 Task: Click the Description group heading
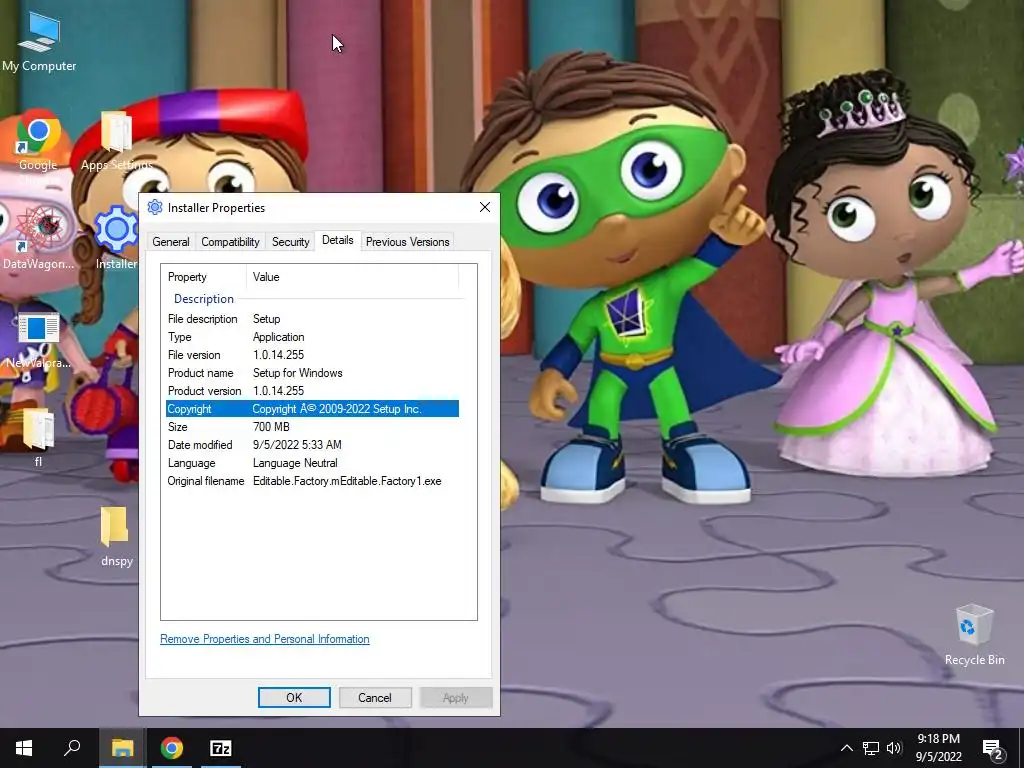(x=204, y=298)
